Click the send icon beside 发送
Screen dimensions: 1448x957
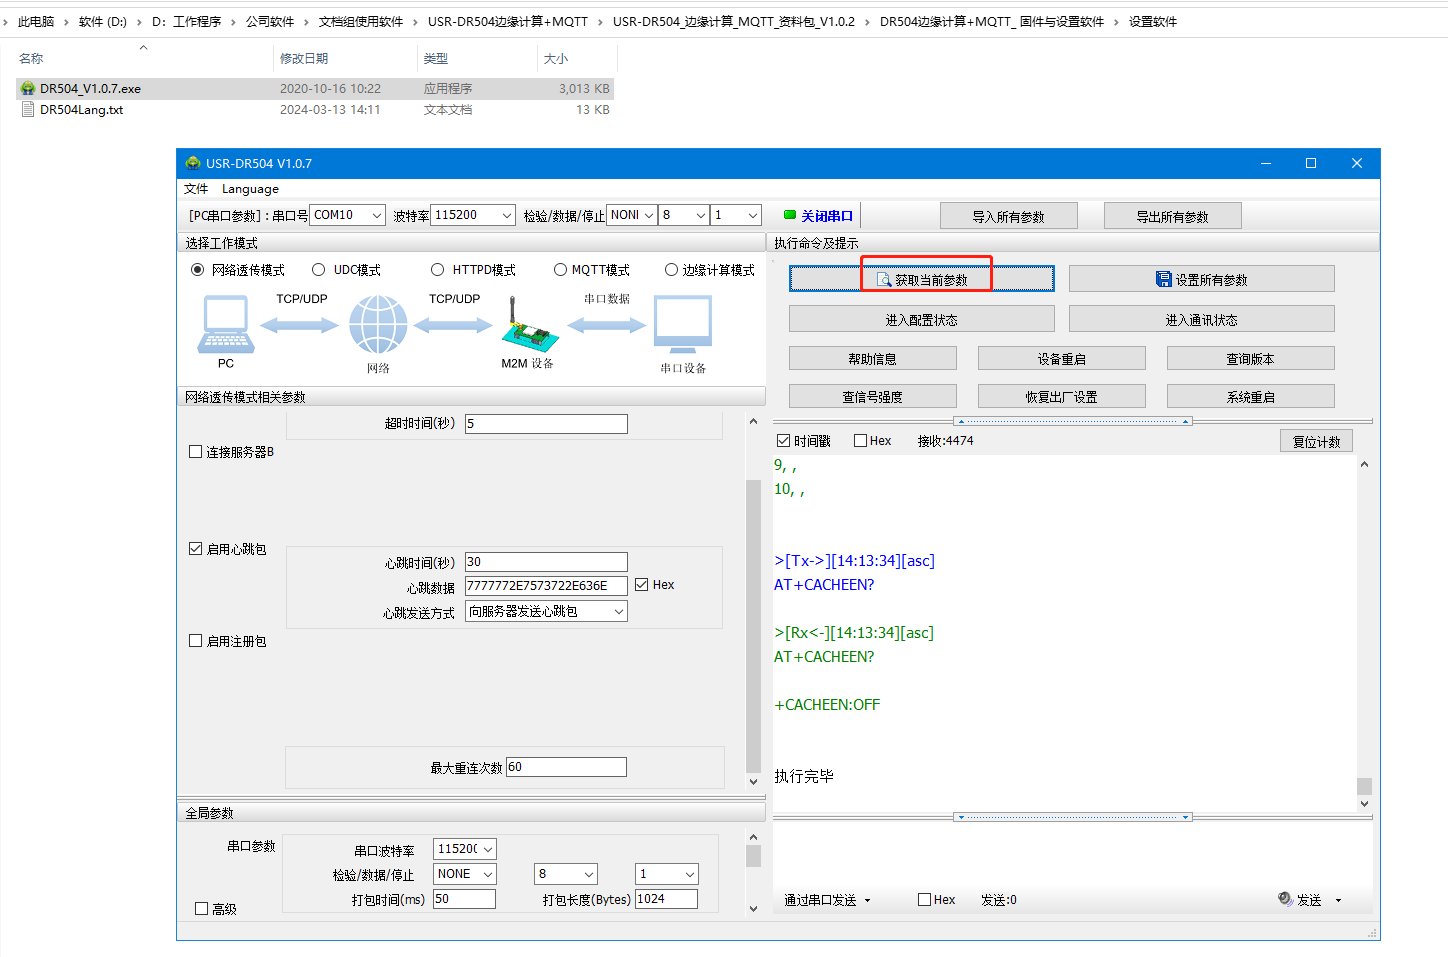point(1285,899)
